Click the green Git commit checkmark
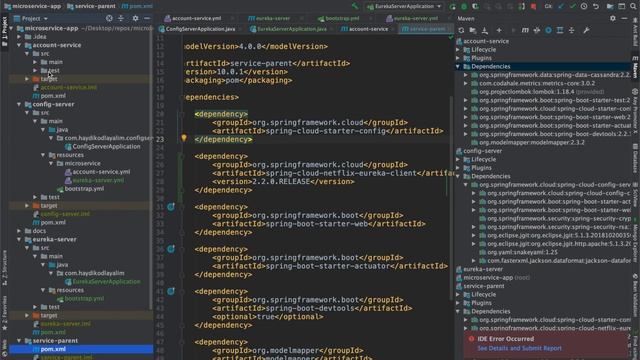Screen dimensions: 640x360 pyautogui.click(x=572, y=7)
